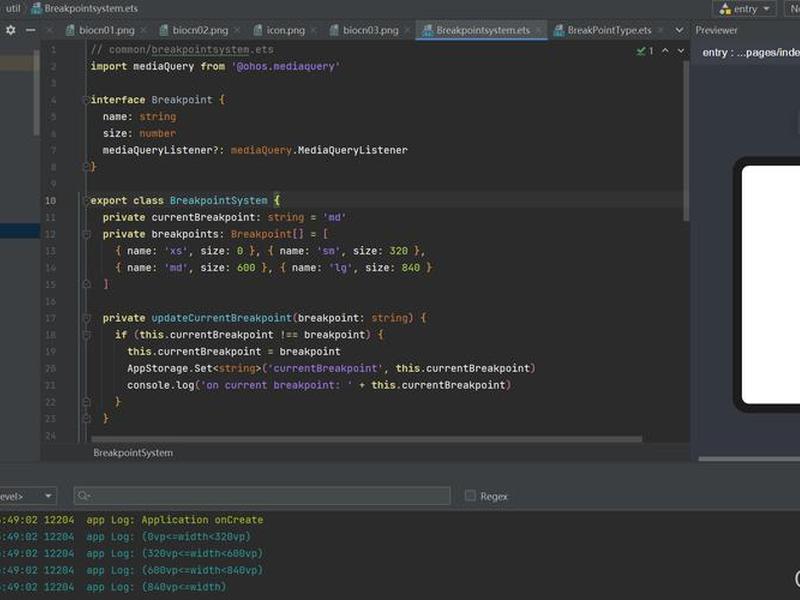Collapse the BreakpointSystem class fold marker

pos(86,201)
